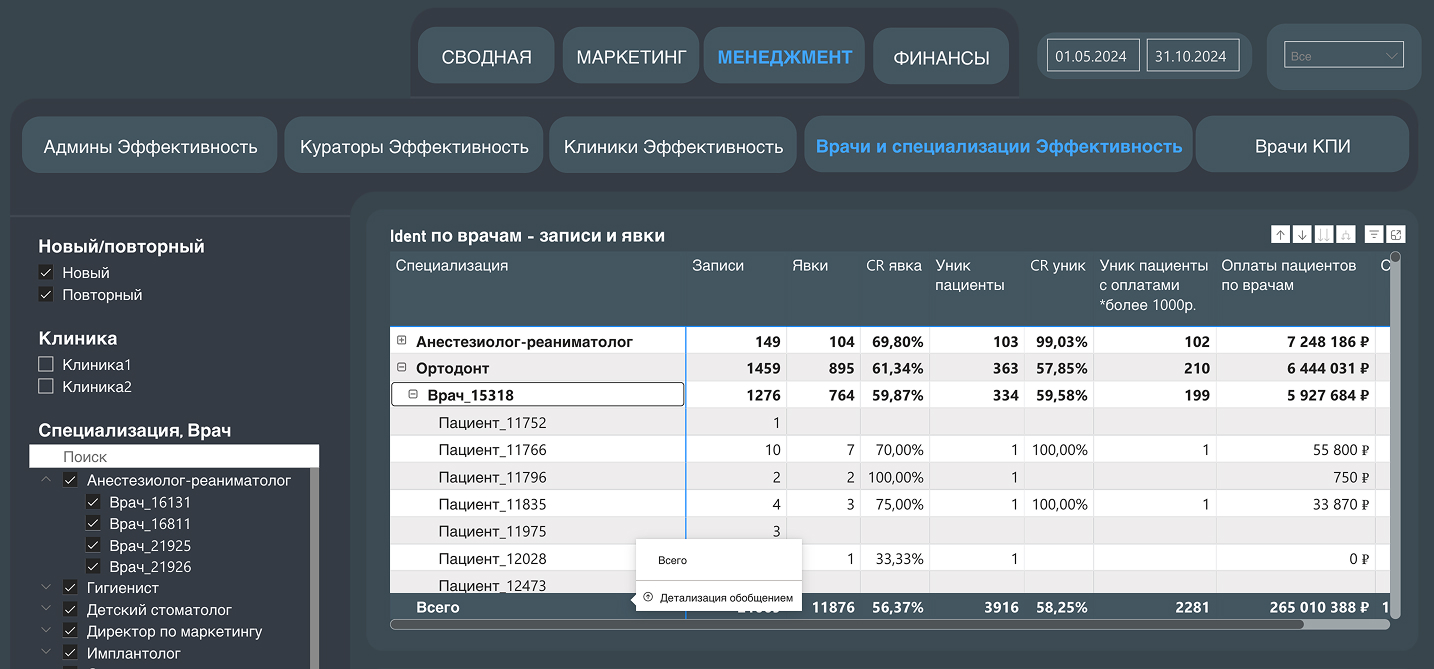Collapse the Врач_15318 row in the table
Screen dimensions: 1434x669
pyautogui.click(x=412, y=395)
